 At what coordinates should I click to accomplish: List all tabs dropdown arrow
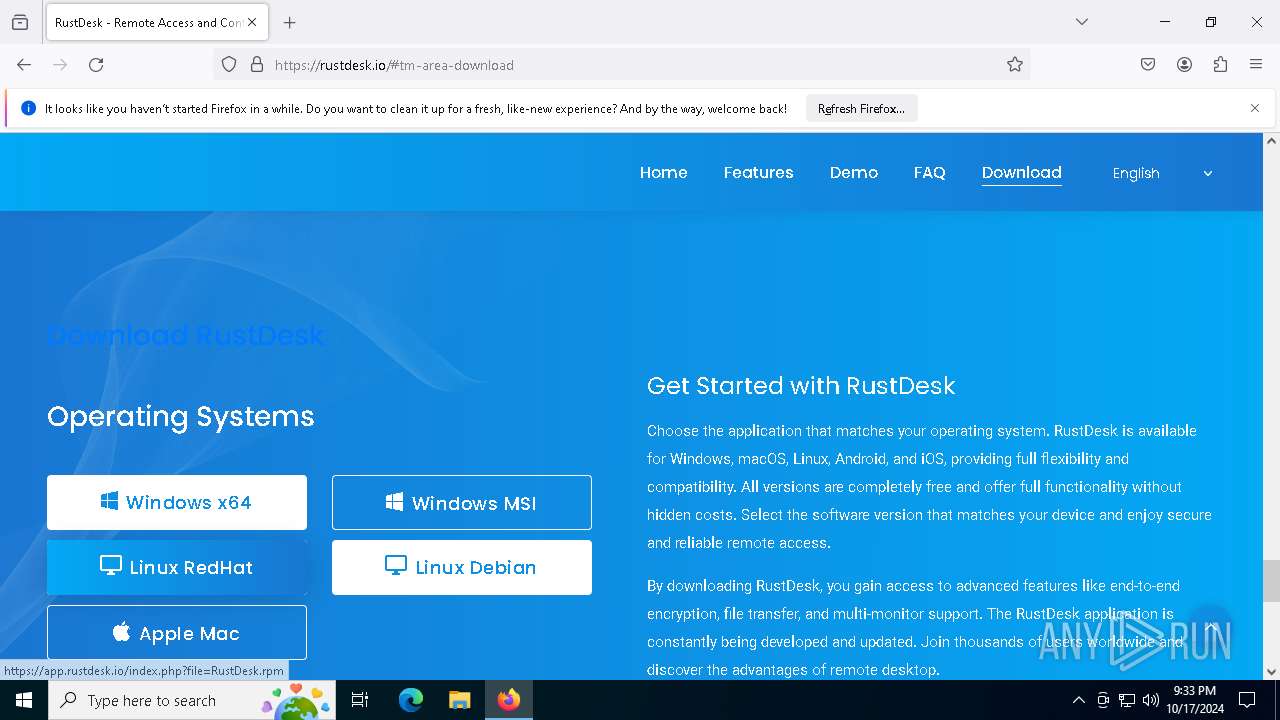(1082, 22)
